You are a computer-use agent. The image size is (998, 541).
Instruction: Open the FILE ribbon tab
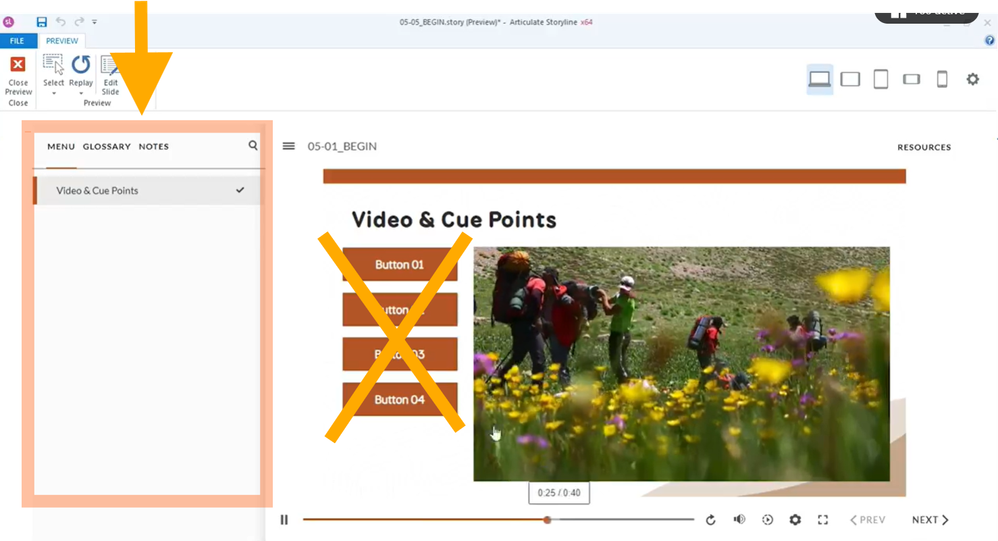17,41
